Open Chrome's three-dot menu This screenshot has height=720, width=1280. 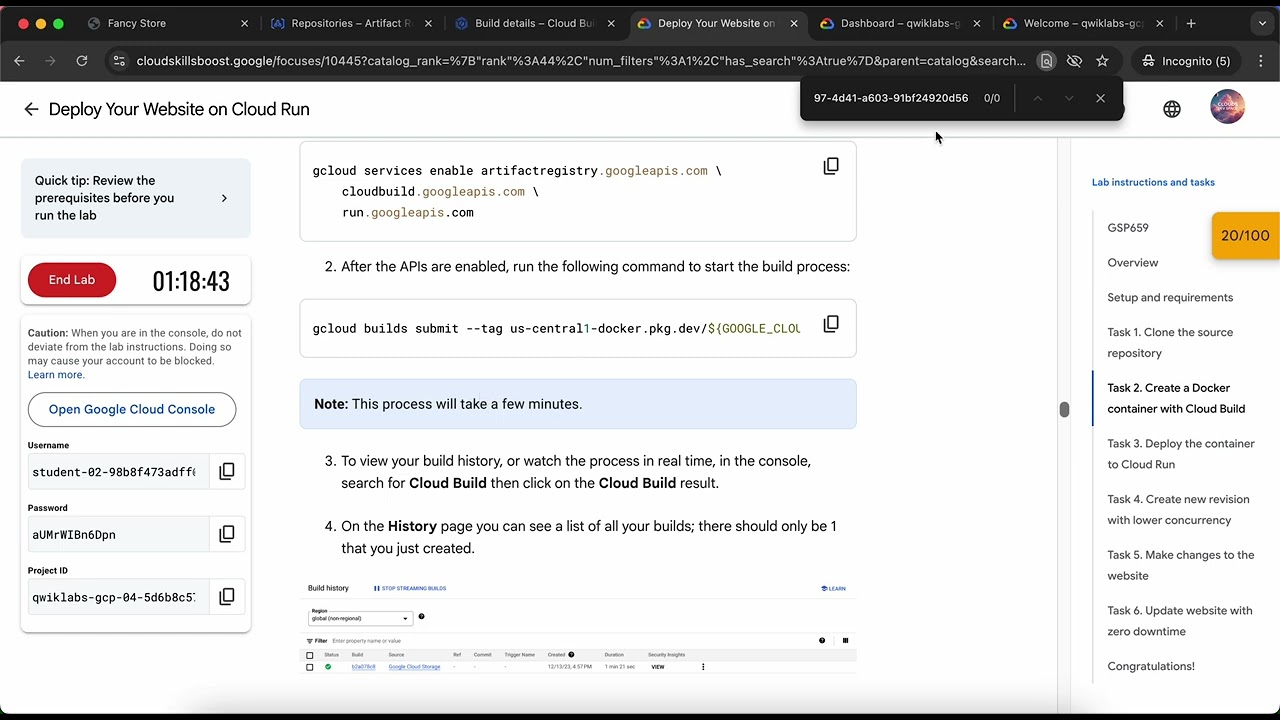point(1260,61)
